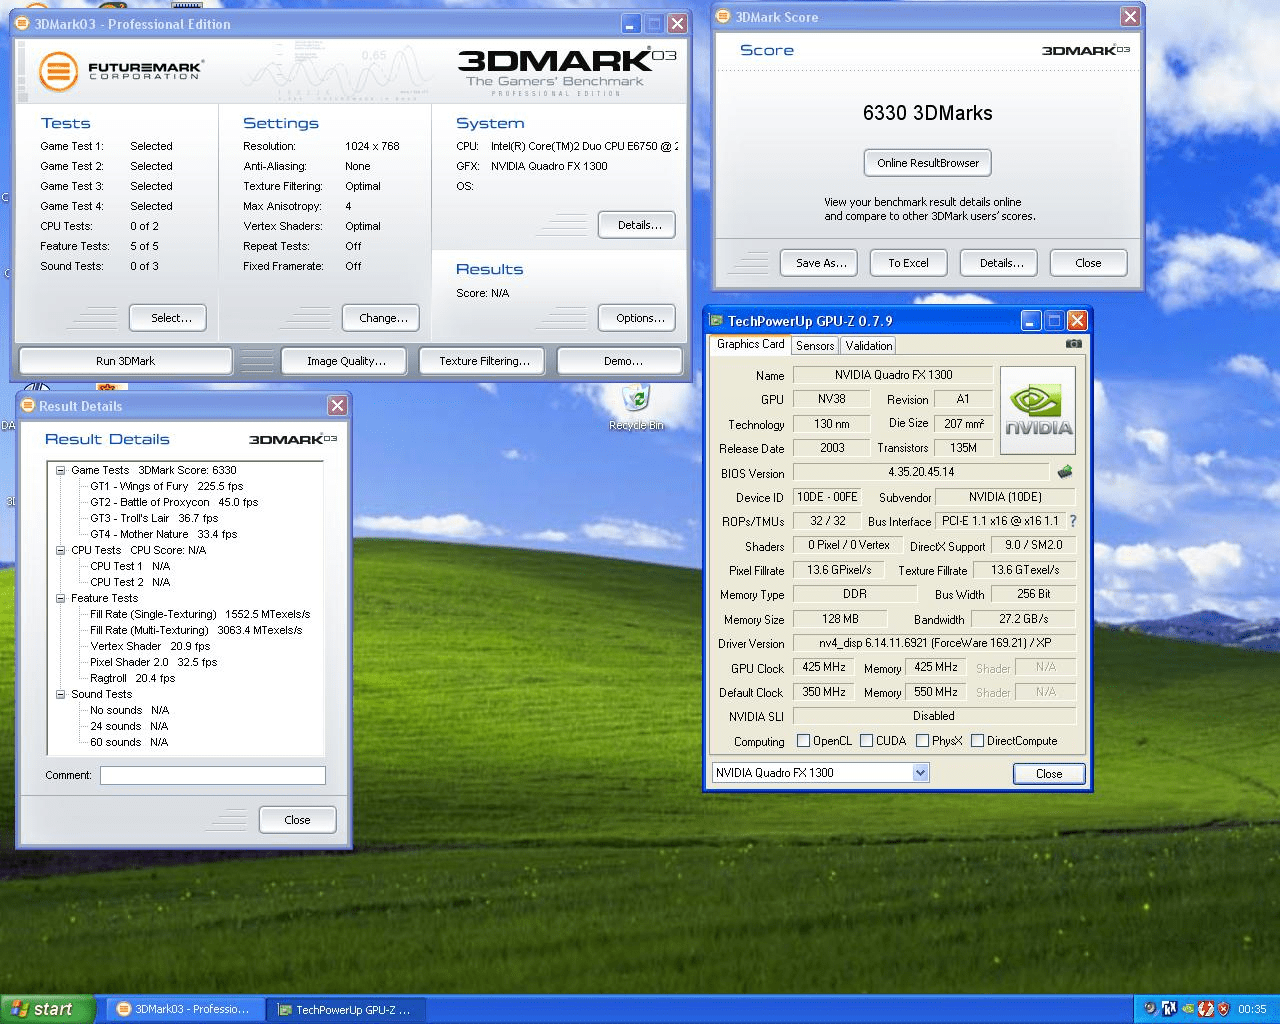Image resolution: width=1280 pixels, height=1024 pixels.
Task: Click the NVIDIA logo in GPU-Z
Action: (x=1038, y=410)
